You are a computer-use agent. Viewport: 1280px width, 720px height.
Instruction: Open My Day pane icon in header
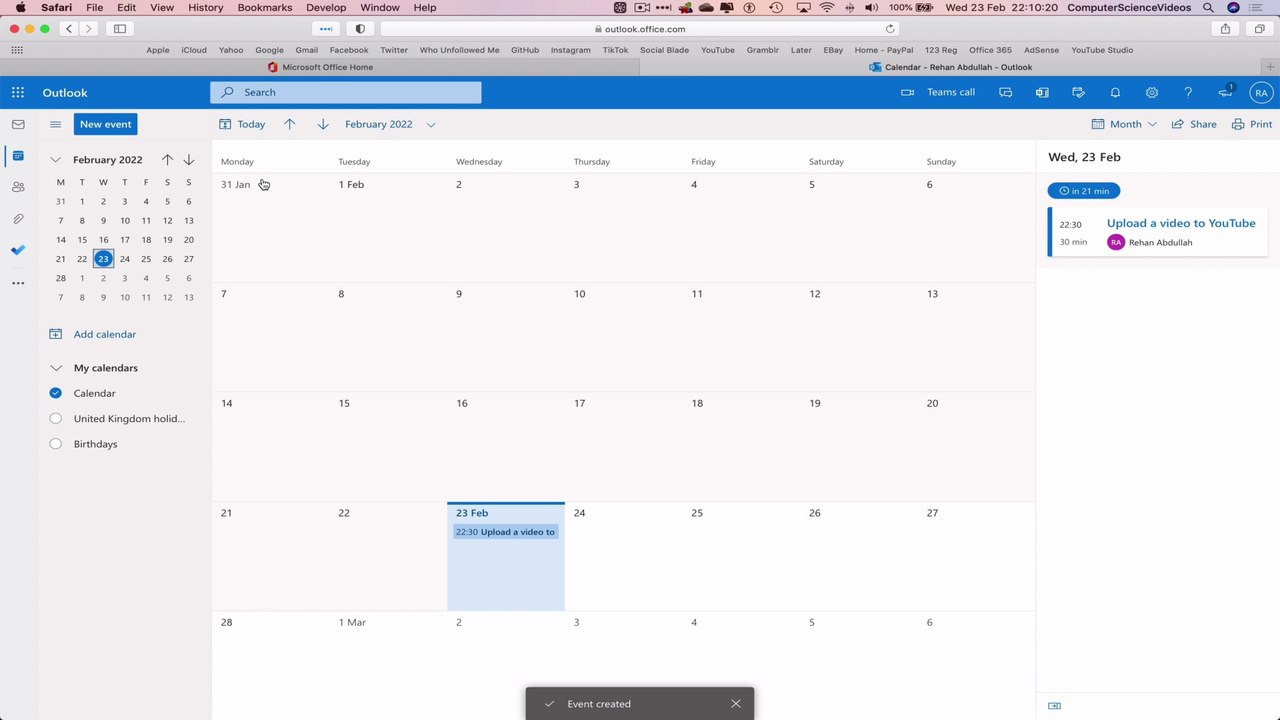(1078, 92)
